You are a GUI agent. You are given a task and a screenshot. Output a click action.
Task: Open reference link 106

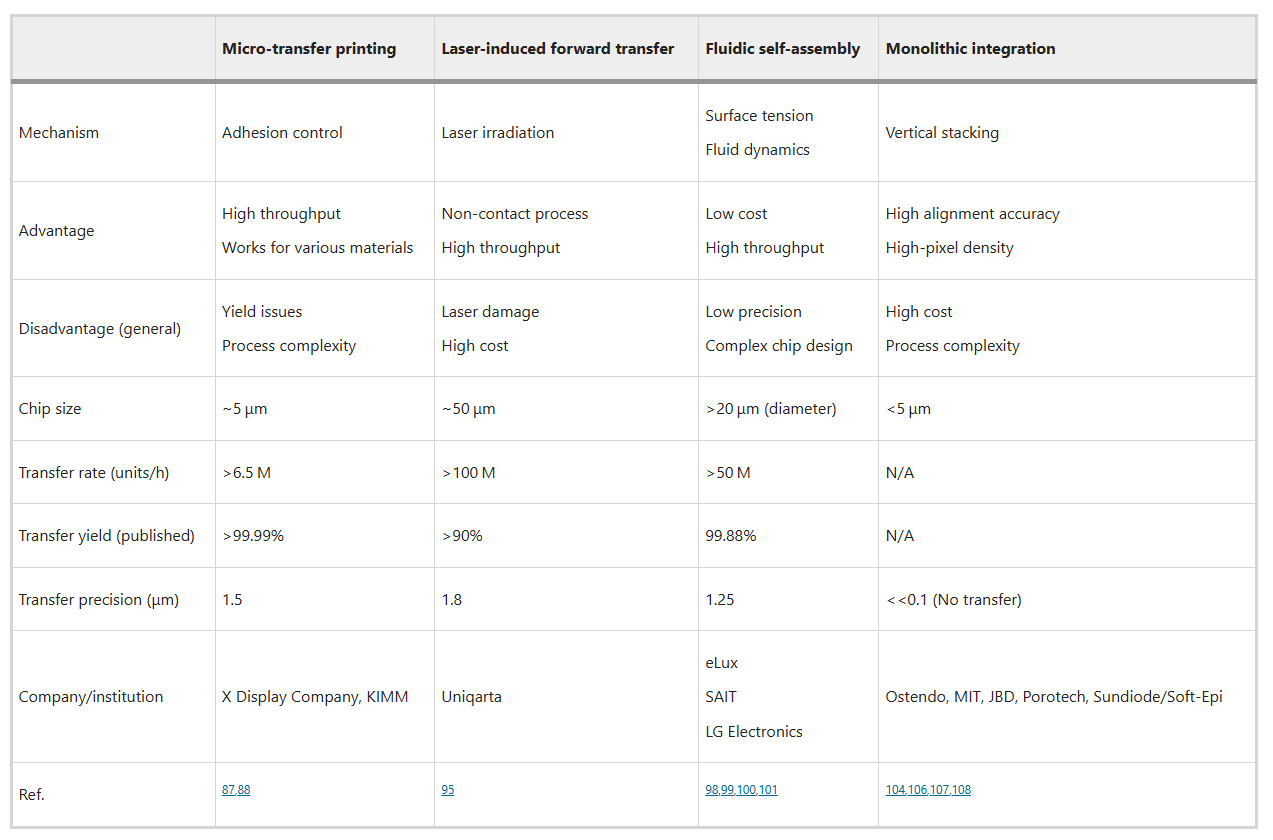pos(917,790)
